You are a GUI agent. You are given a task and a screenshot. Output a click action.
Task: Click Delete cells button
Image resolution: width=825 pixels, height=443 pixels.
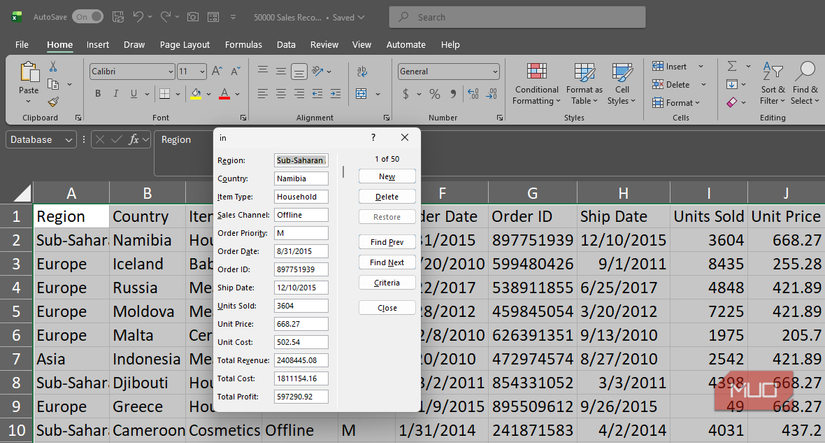671,84
